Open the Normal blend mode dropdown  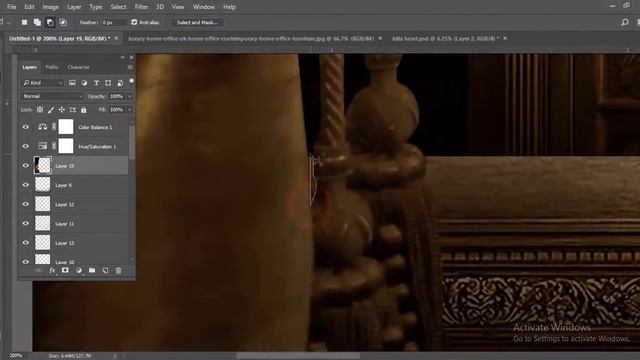tap(52, 96)
